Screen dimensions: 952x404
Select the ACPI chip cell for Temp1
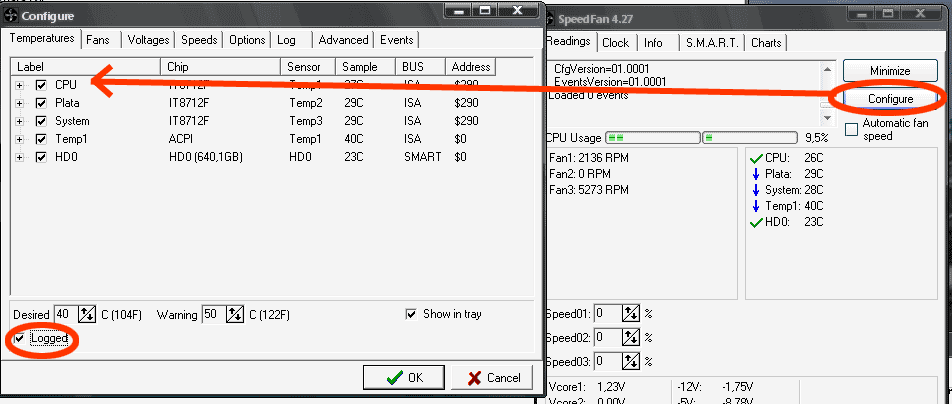[180, 139]
